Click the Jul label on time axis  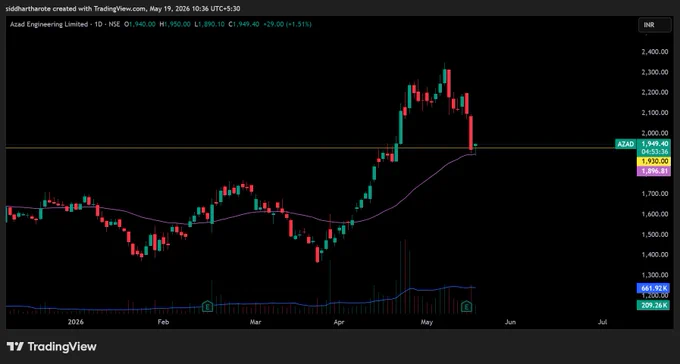(602, 322)
